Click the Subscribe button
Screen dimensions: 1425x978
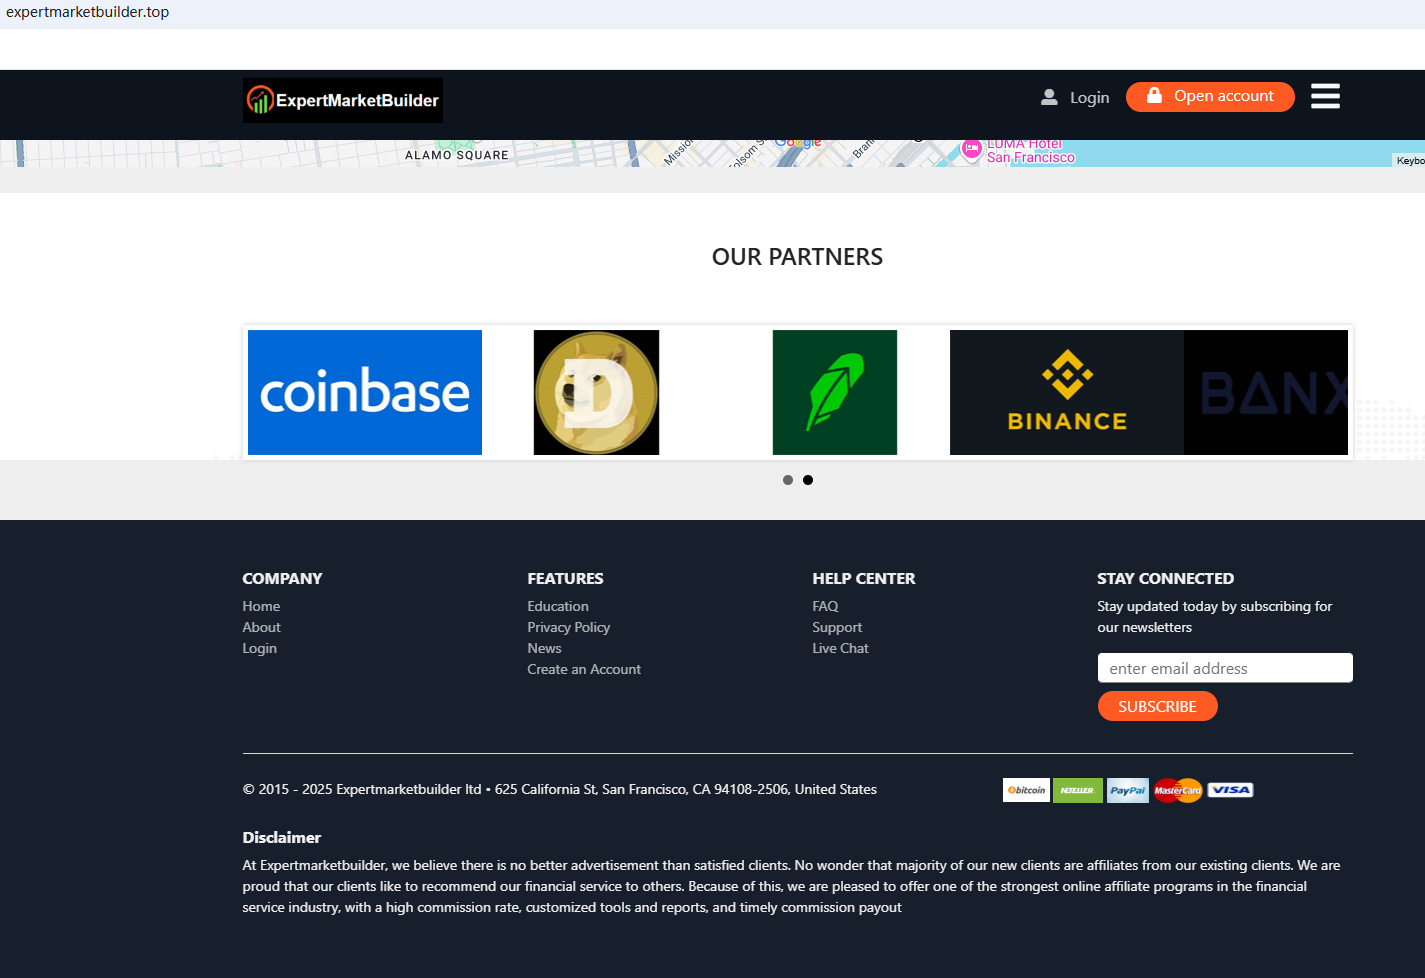[x=1157, y=706]
